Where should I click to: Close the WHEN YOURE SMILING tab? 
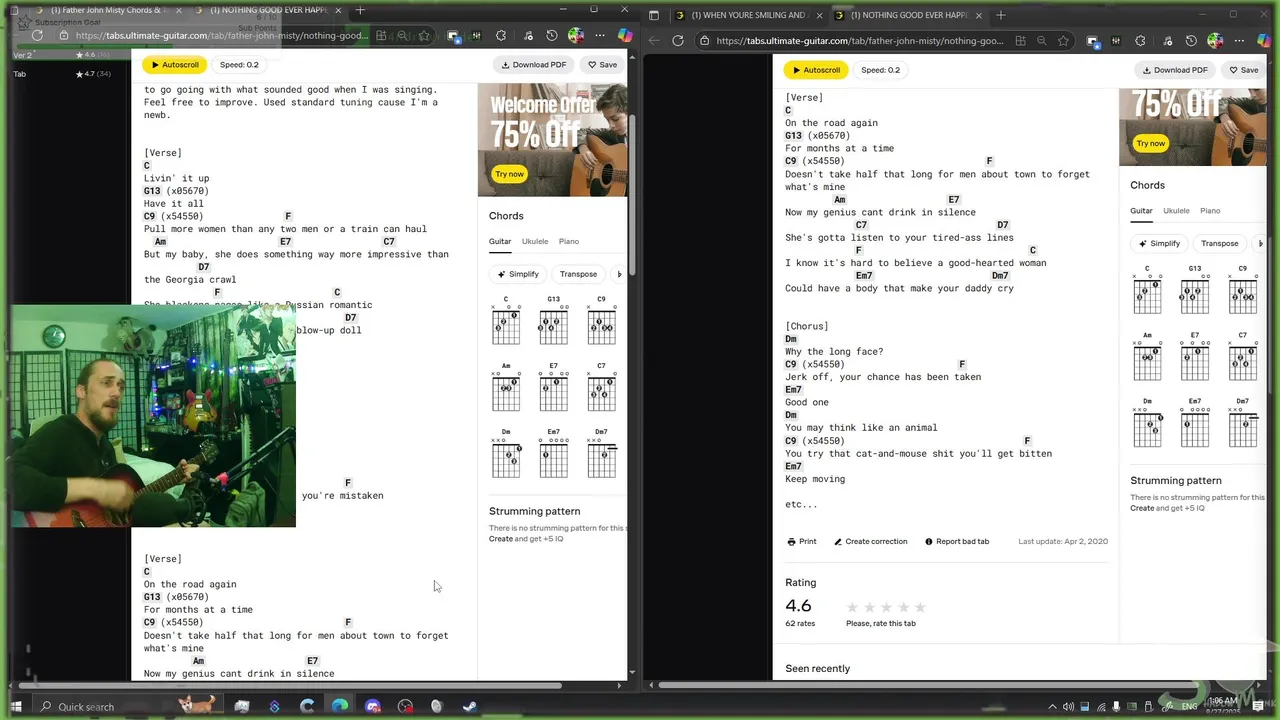point(818,15)
